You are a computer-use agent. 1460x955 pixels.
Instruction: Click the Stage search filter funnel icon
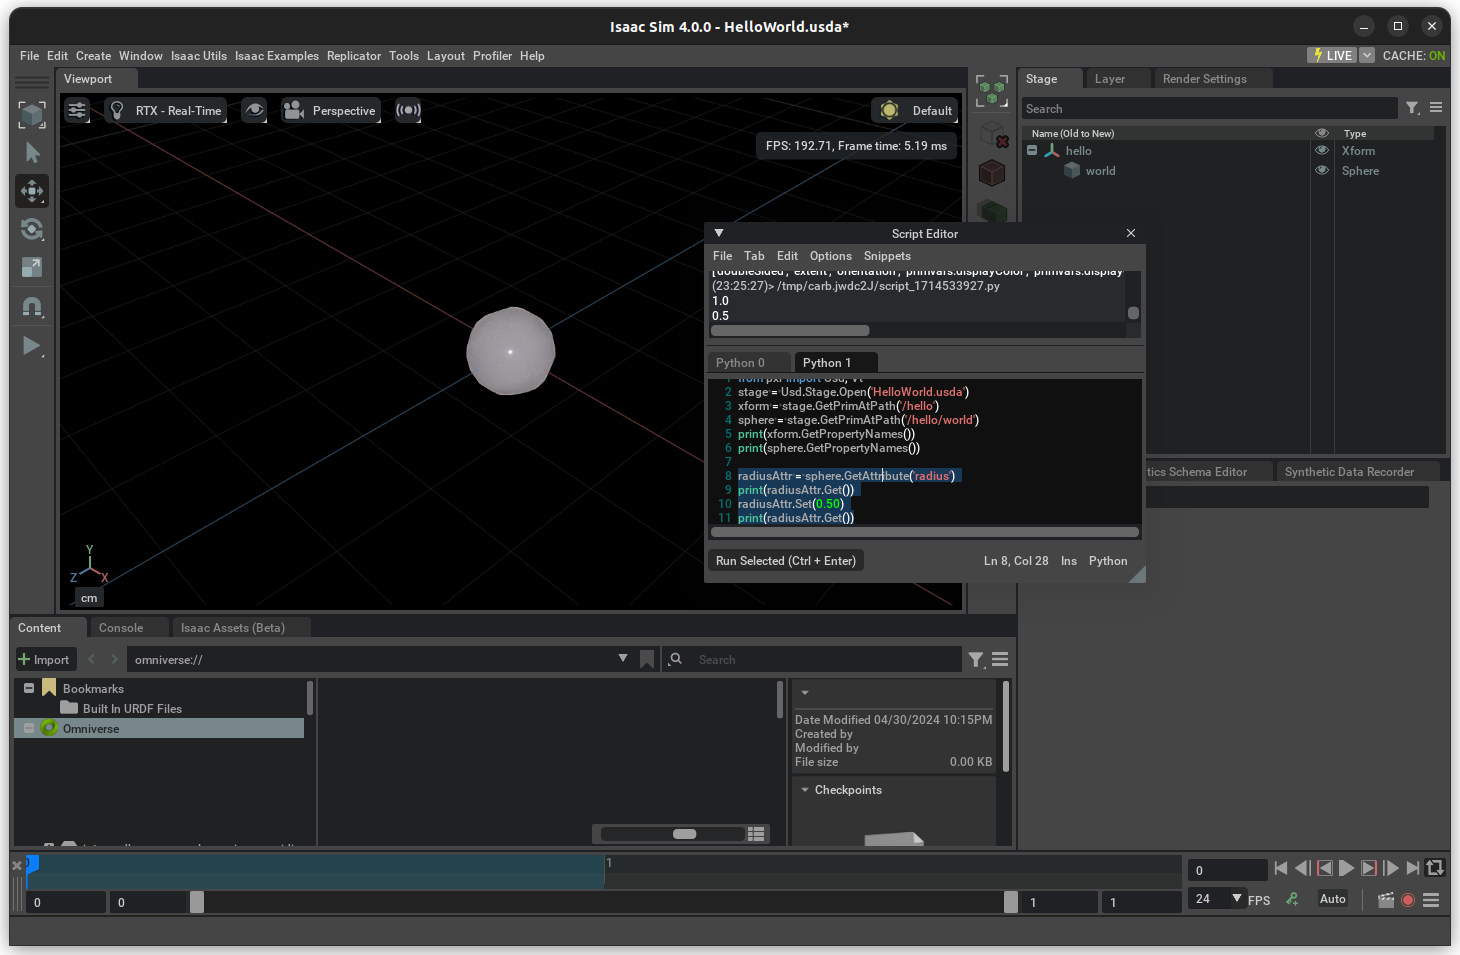point(1412,108)
